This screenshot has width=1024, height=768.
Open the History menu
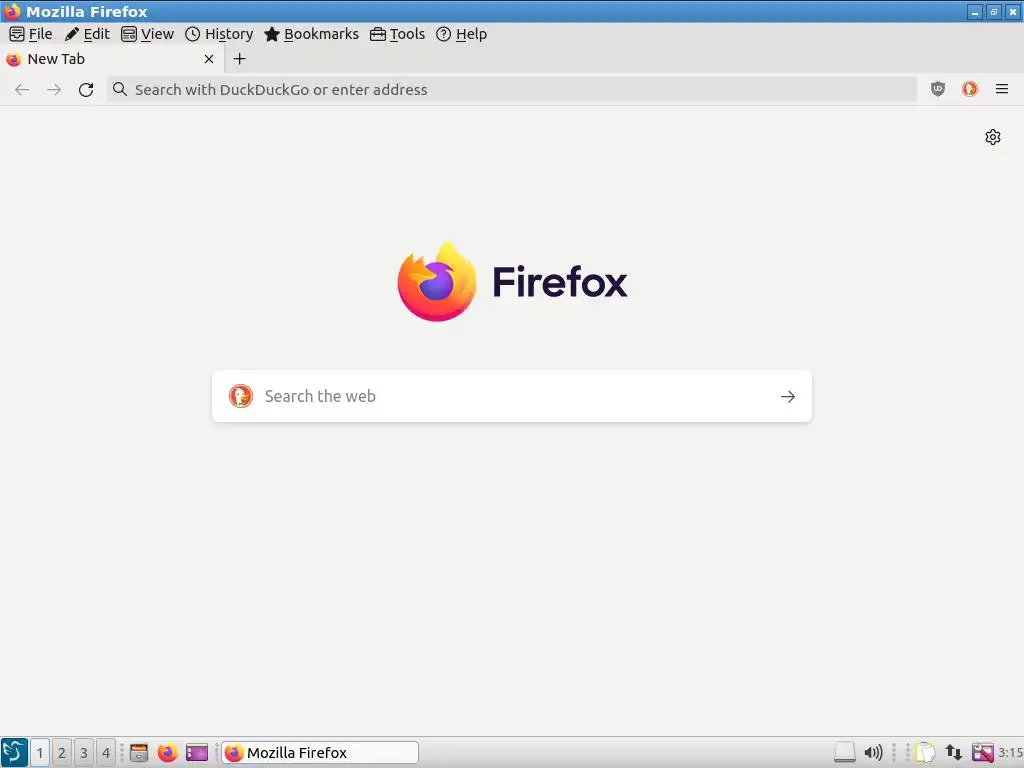point(219,34)
